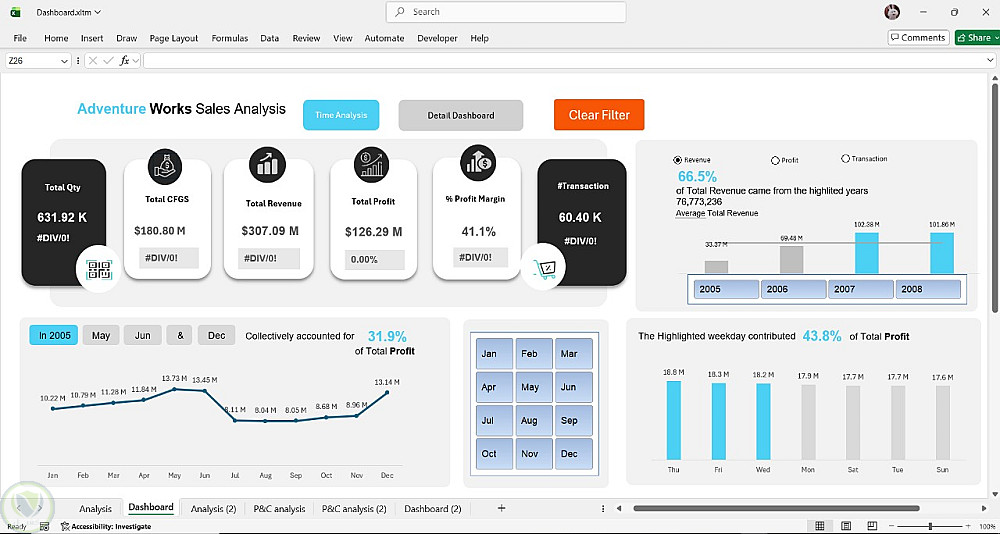Click the formula bar Enter checkmark icon
The height and width of the screenshot is (534, 1000).
coord(108,61)
